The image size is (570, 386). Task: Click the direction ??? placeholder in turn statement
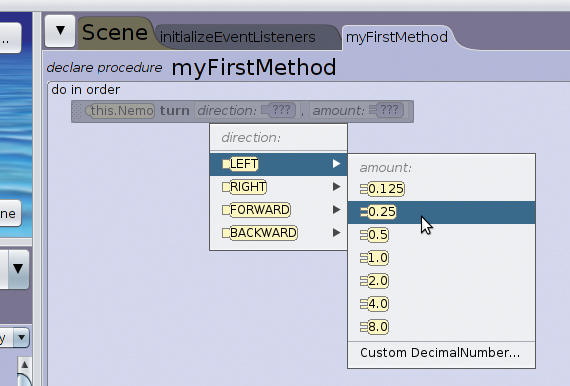pos(278,110)
